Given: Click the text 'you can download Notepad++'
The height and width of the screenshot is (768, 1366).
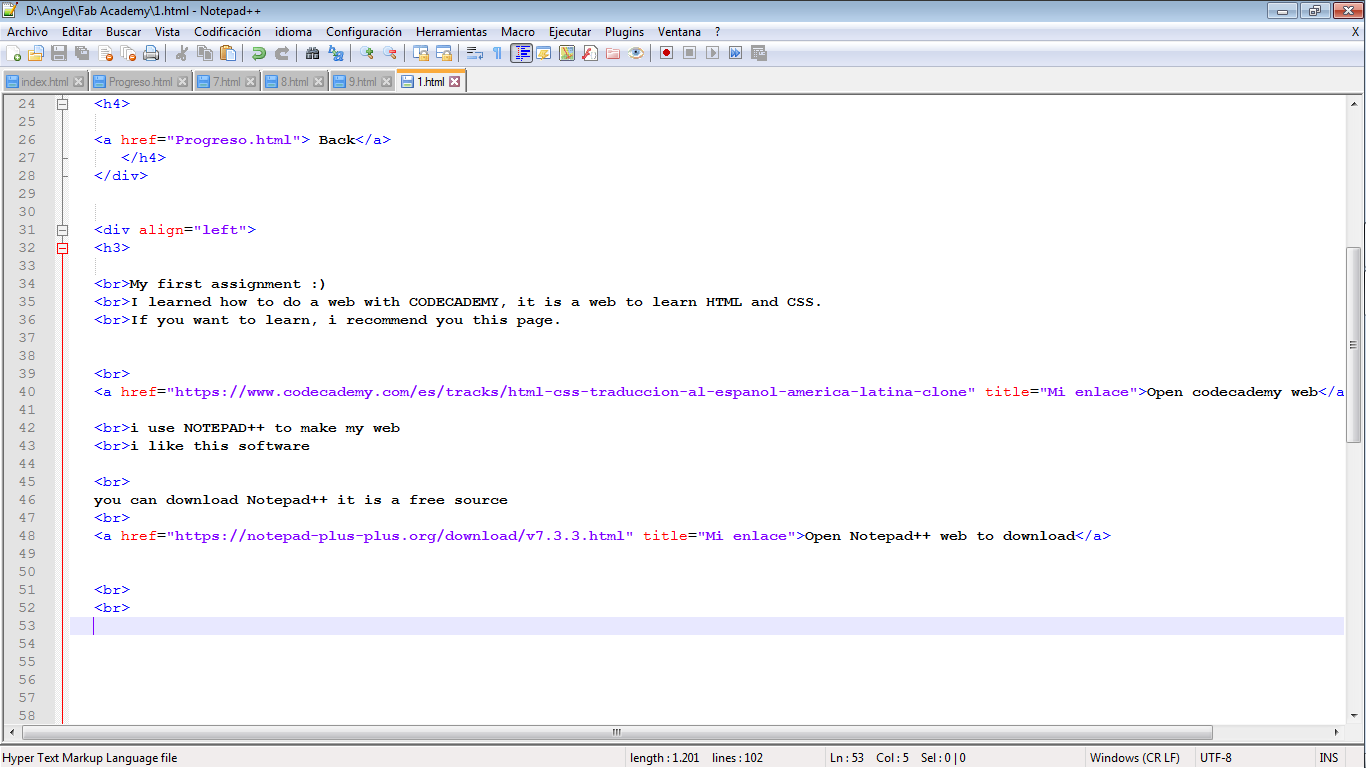Looking at the screenshot, I should 211,500.
